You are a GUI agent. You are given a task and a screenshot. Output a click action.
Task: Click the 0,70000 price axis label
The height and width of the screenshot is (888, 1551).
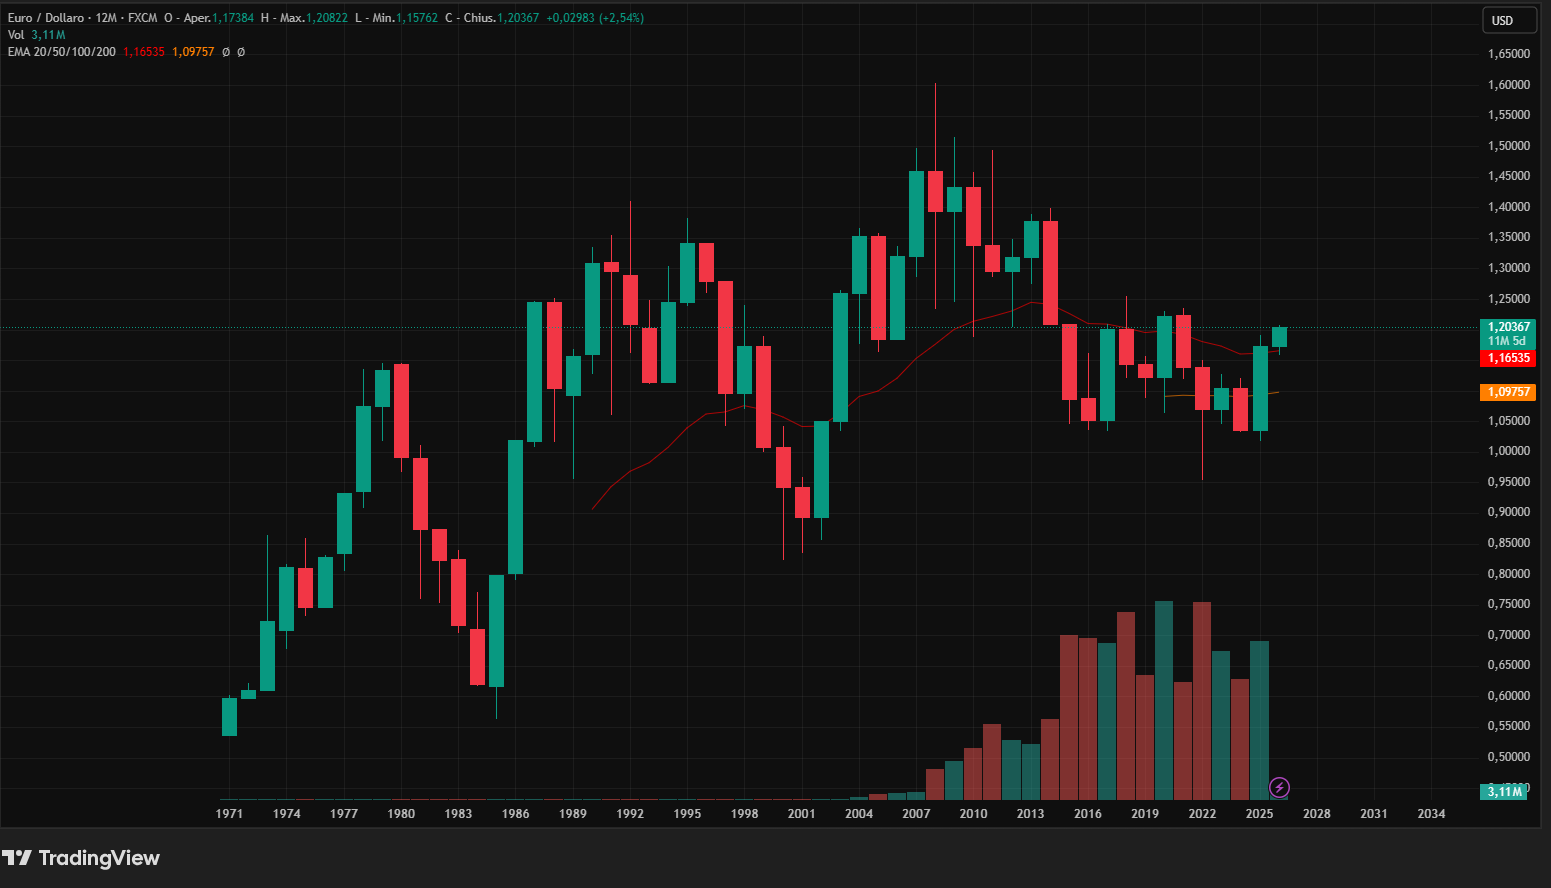coord(1509,635)
